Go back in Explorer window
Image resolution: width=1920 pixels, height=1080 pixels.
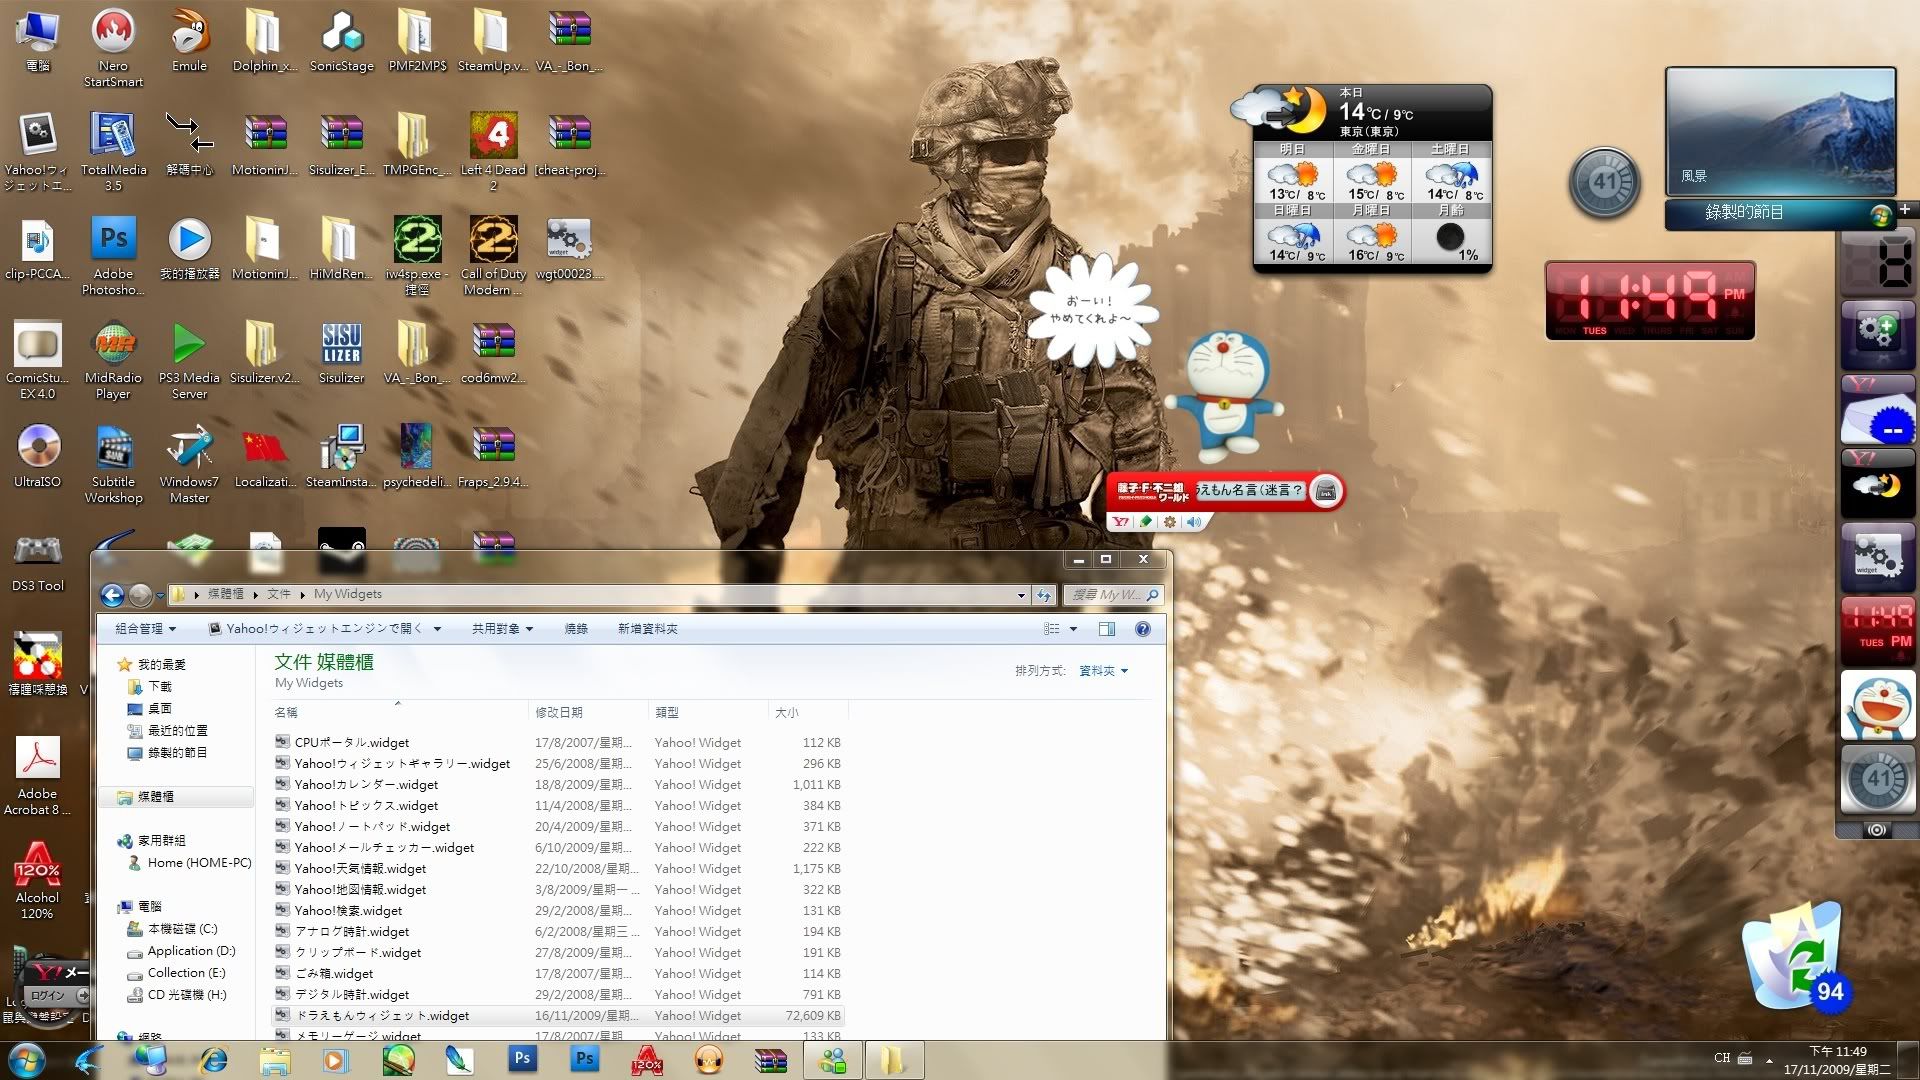(113, 596)
